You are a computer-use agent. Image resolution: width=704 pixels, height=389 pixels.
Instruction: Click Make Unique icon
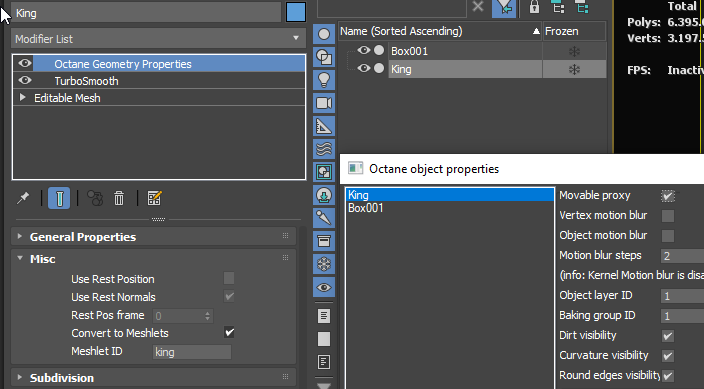click(95, 198)
